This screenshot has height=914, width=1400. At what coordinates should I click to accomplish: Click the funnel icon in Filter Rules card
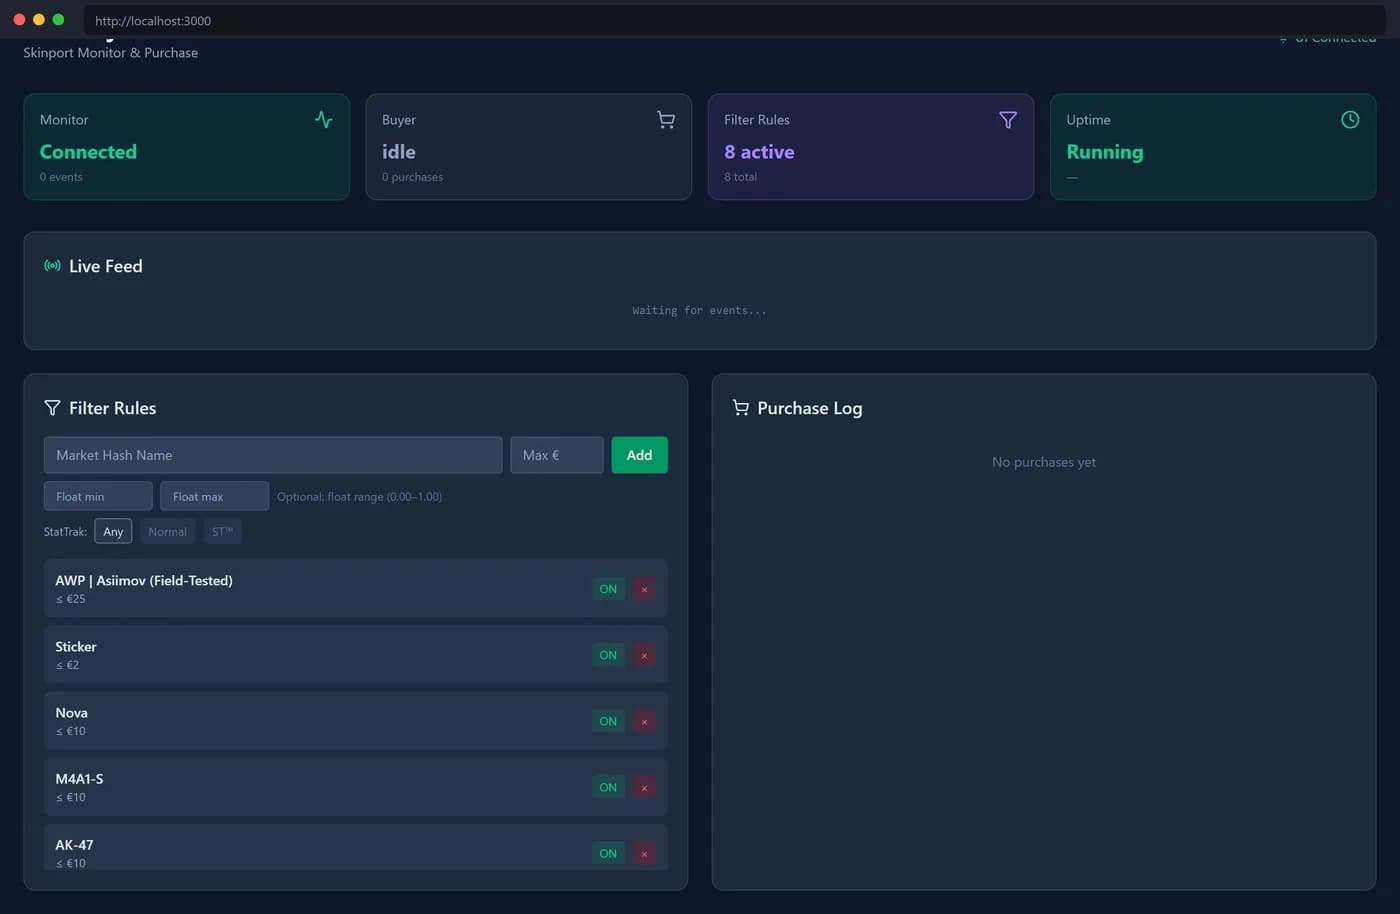coord(1008,120)
